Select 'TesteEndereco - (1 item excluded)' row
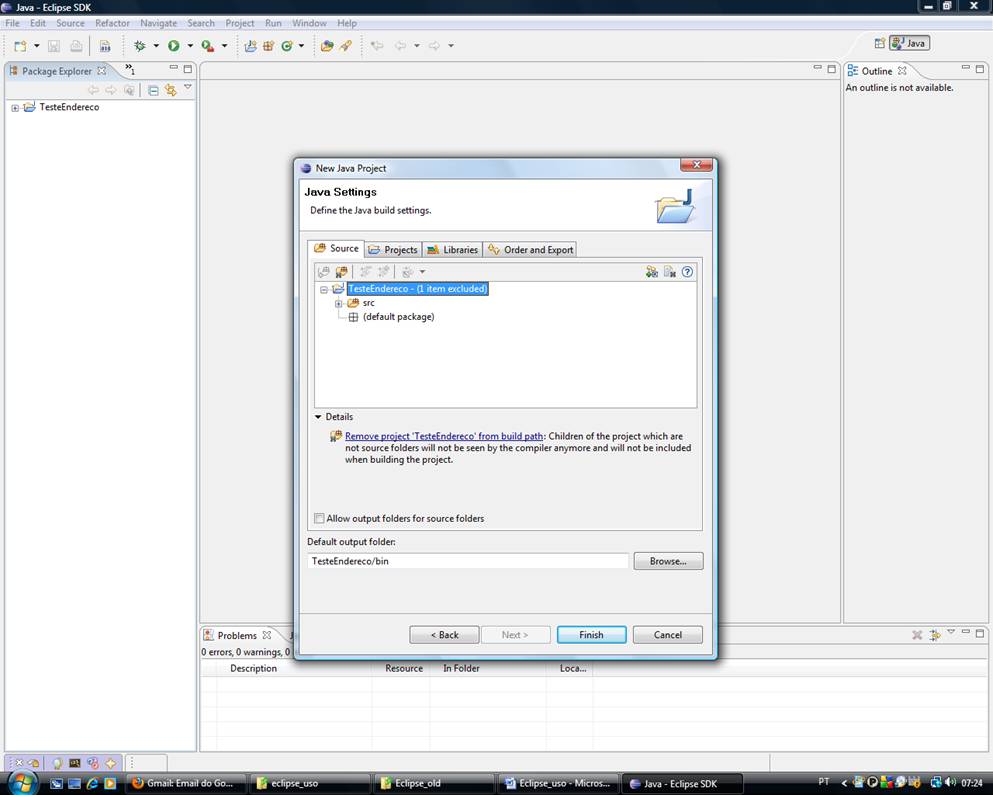Image resolution: width=993 pixels, height=795 pixels. pos(417,289)
